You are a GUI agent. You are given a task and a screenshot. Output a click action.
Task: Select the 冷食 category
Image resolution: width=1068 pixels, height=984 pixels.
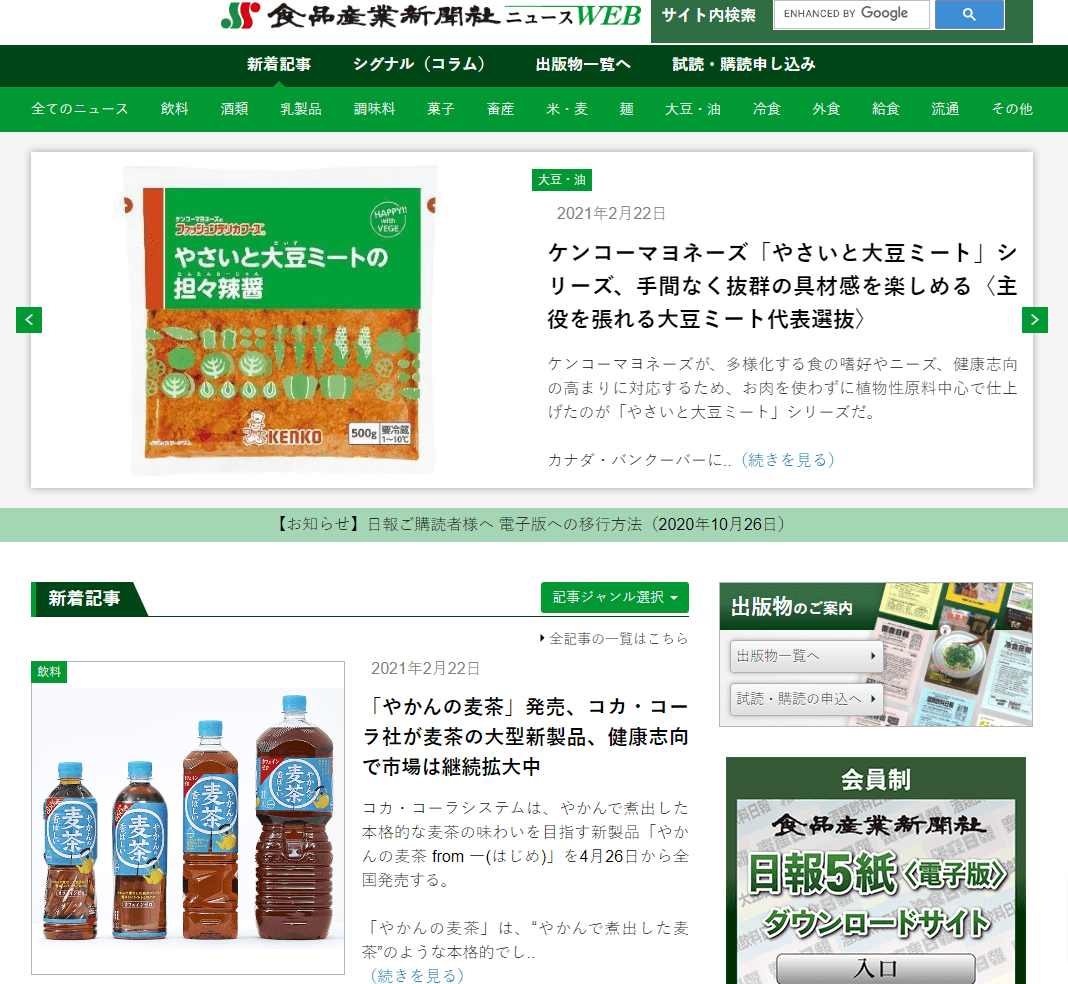(766, 109)
